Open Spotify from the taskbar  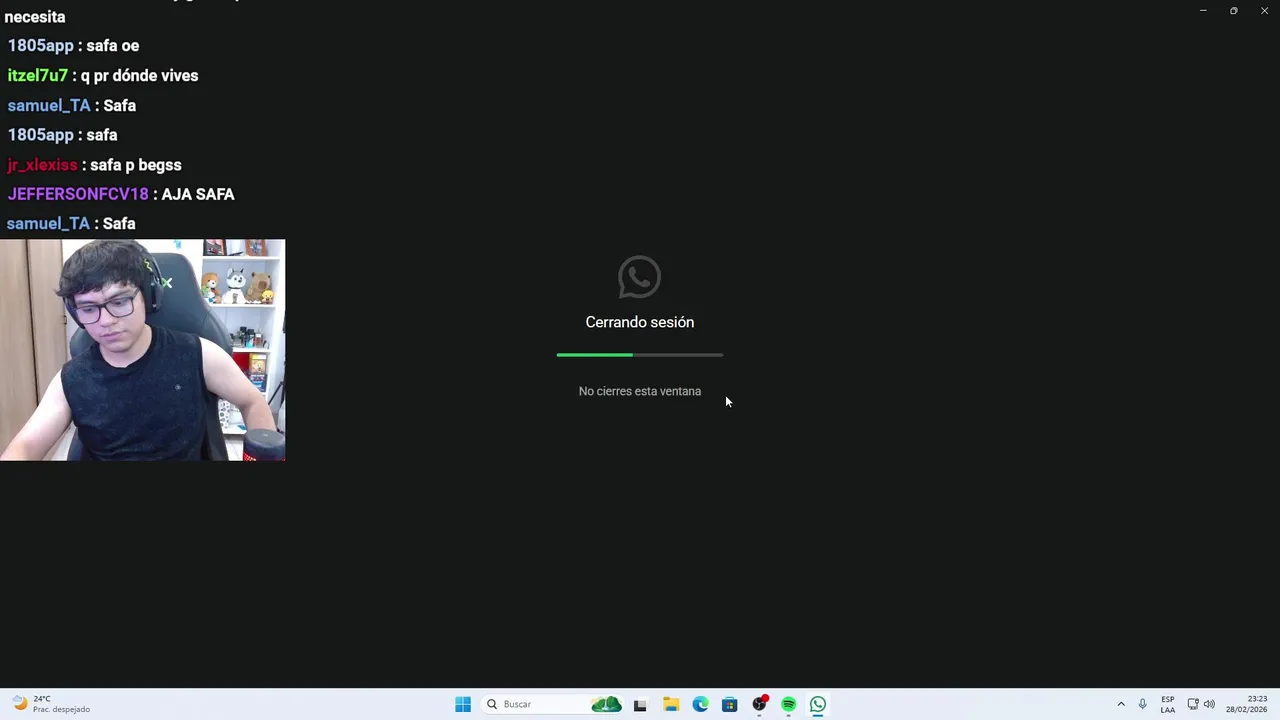[x=788, y=704]
